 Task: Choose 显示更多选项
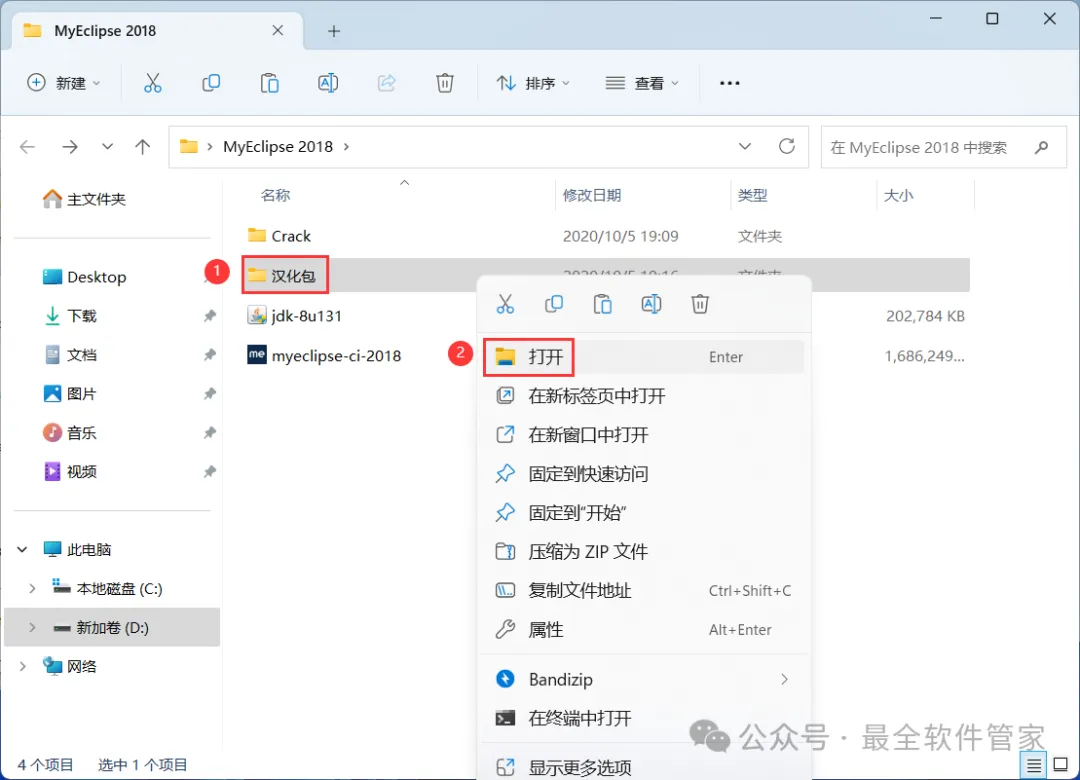[x=644, y=767]
